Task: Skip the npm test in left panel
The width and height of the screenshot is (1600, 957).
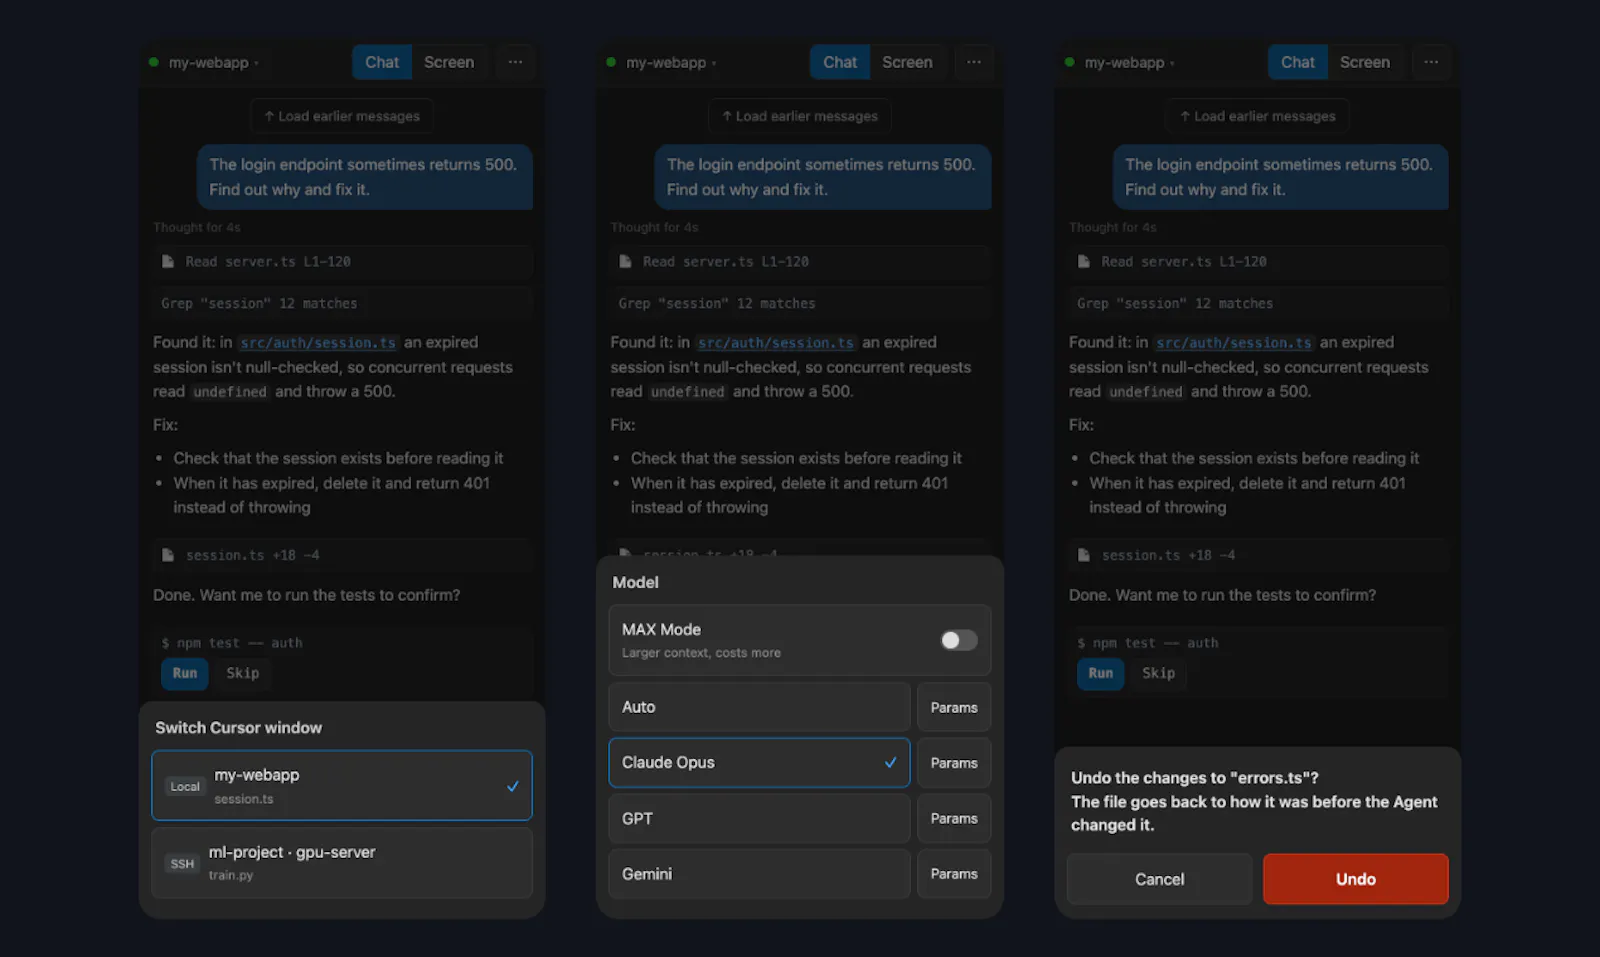Action: click(242, 673)
